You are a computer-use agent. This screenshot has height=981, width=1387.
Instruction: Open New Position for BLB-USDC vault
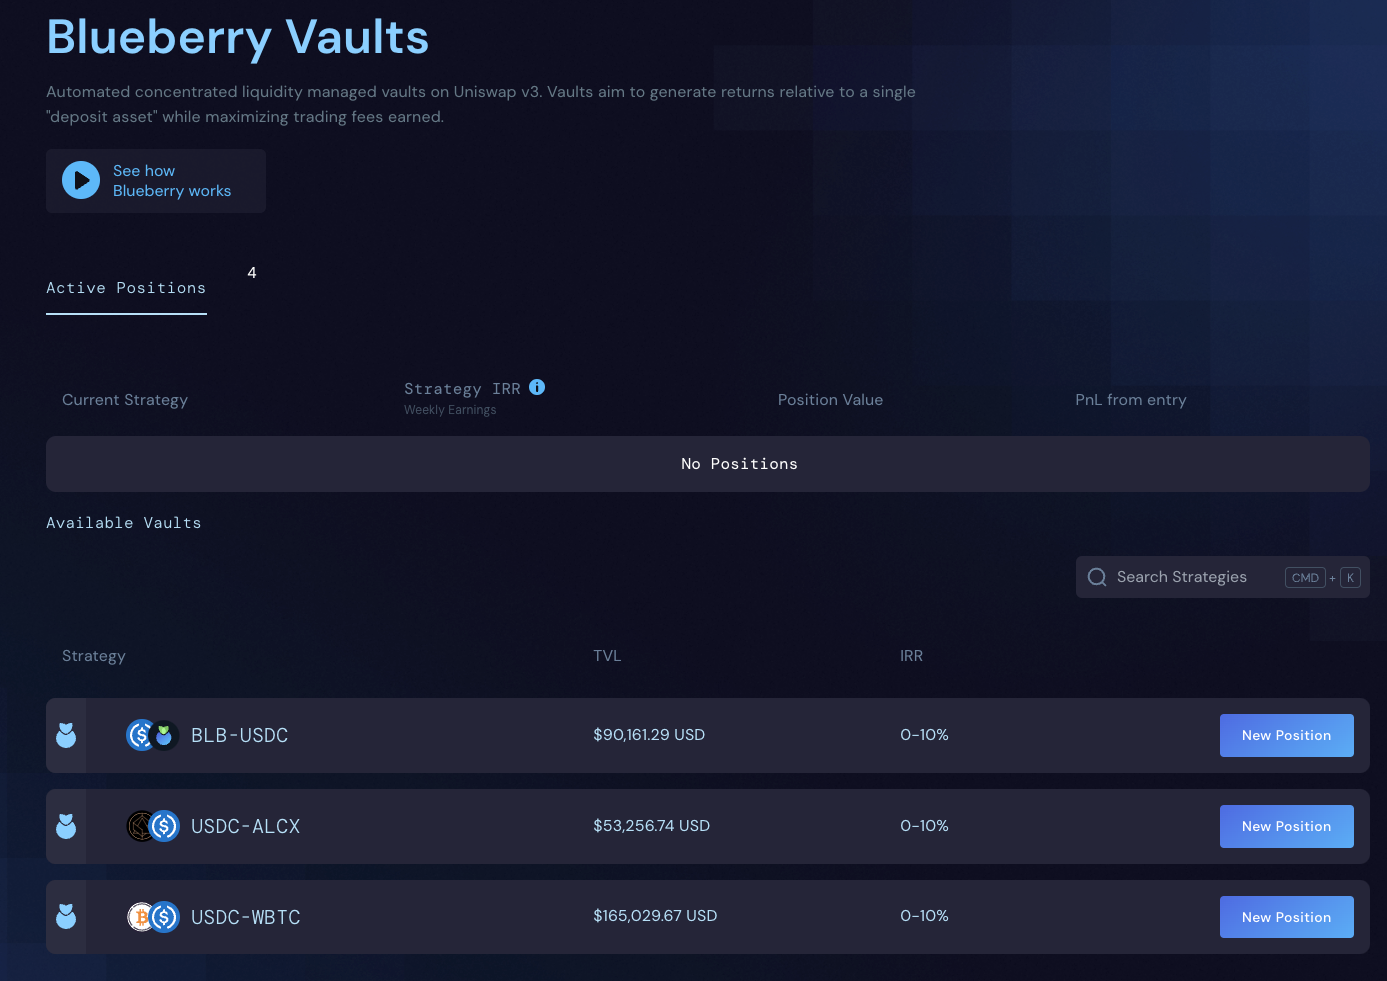[x=1286, y=736]
